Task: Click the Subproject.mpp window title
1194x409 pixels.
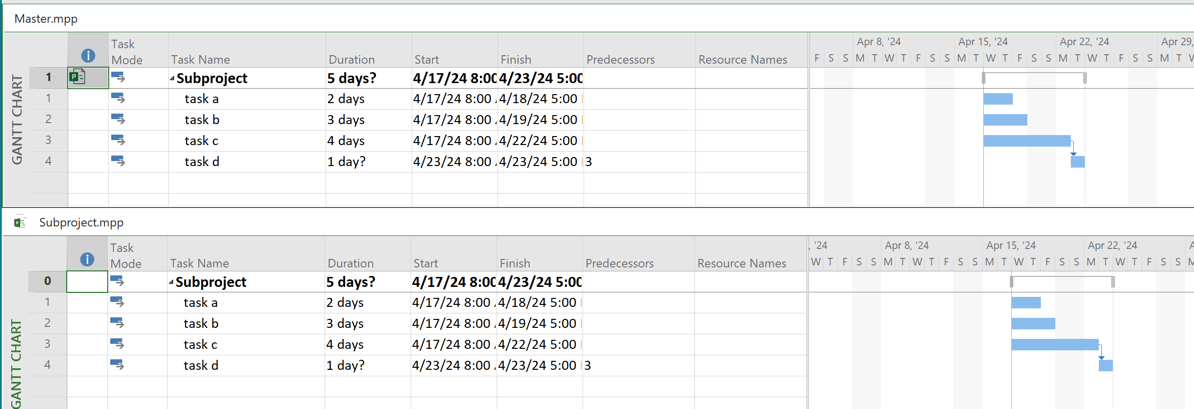Action: click(x=81, y=222)
